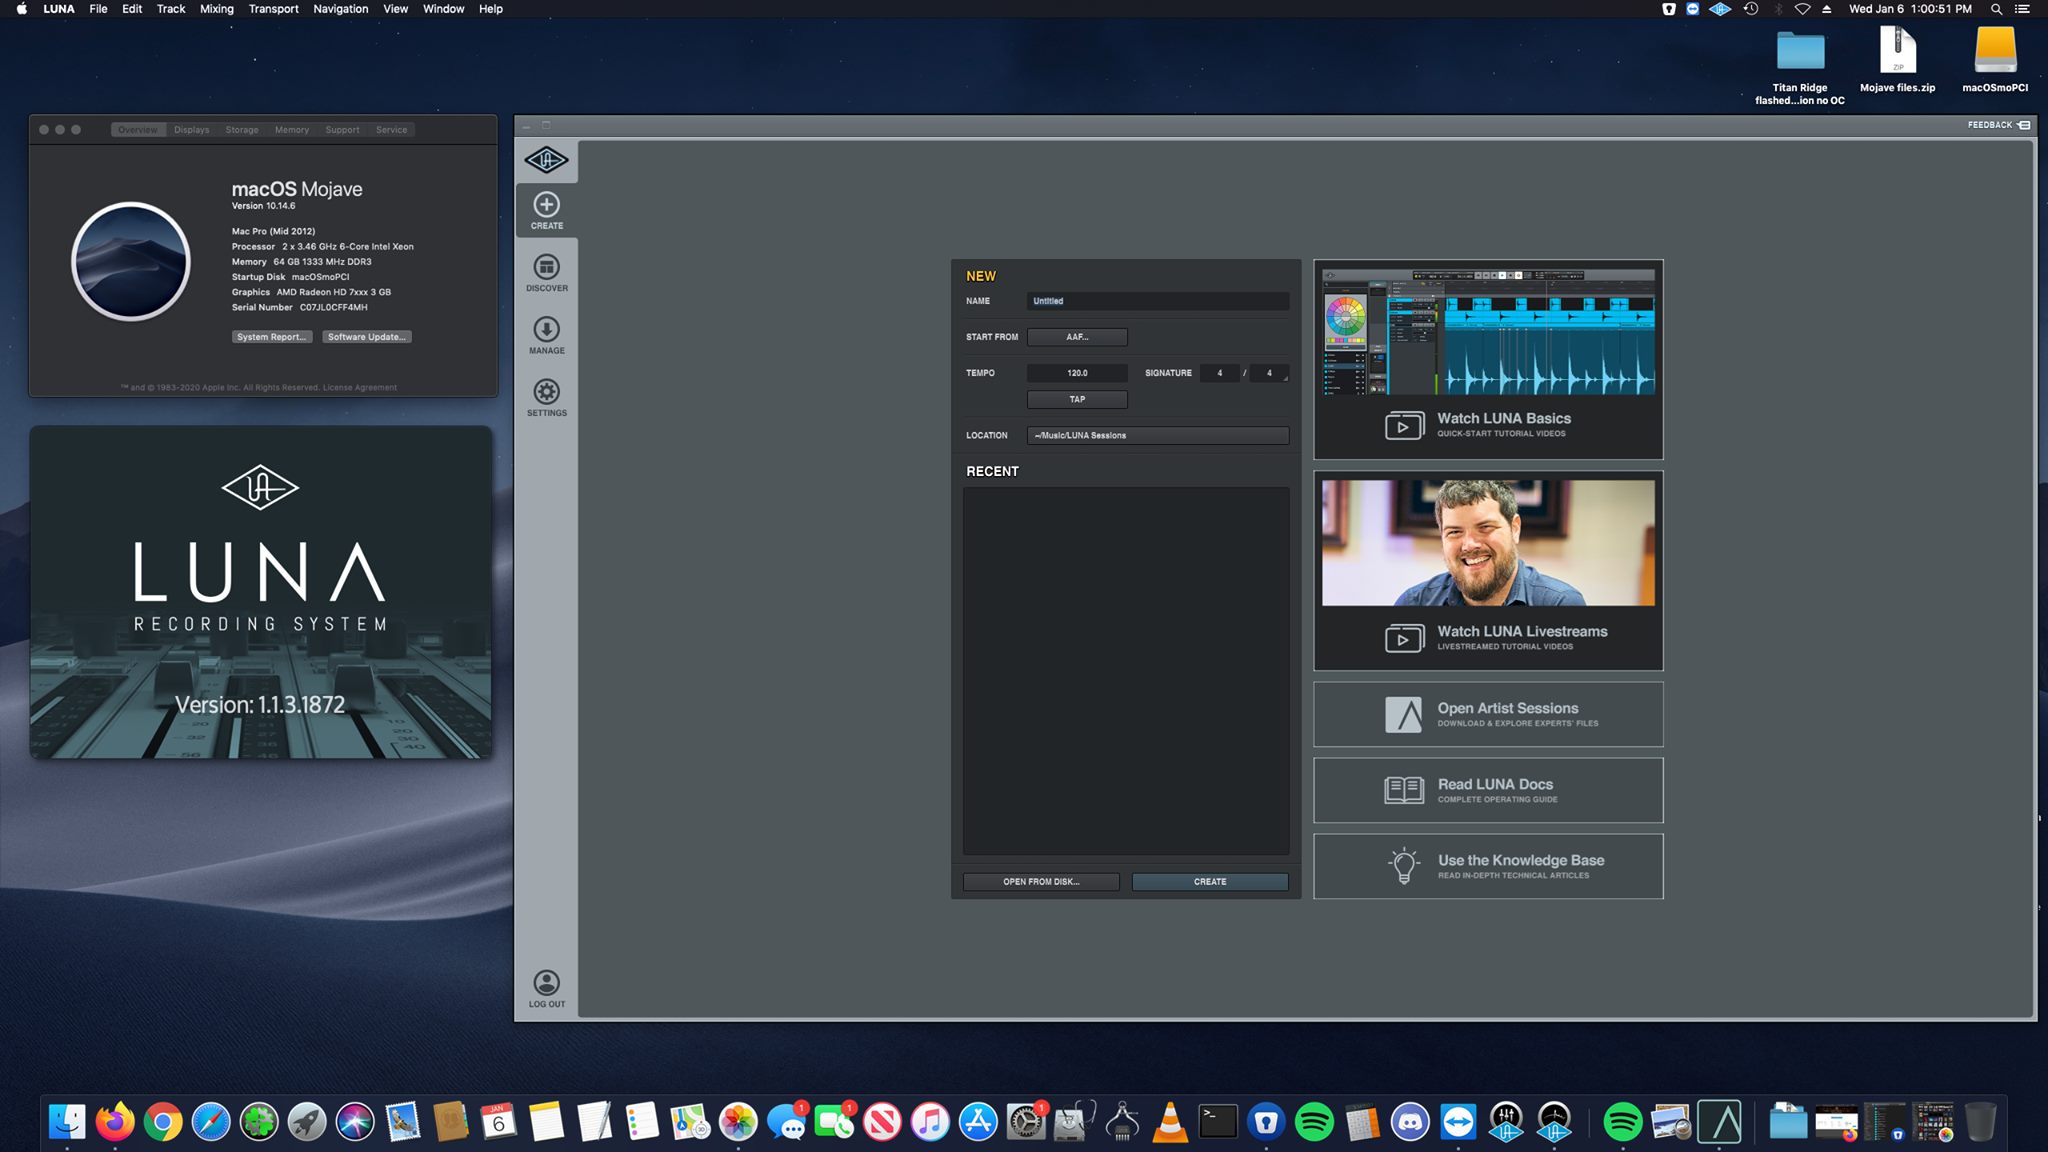Click the TEMPO field showing 120.0
The width and height of the screenshot is (2048, 1152).
1077,373
